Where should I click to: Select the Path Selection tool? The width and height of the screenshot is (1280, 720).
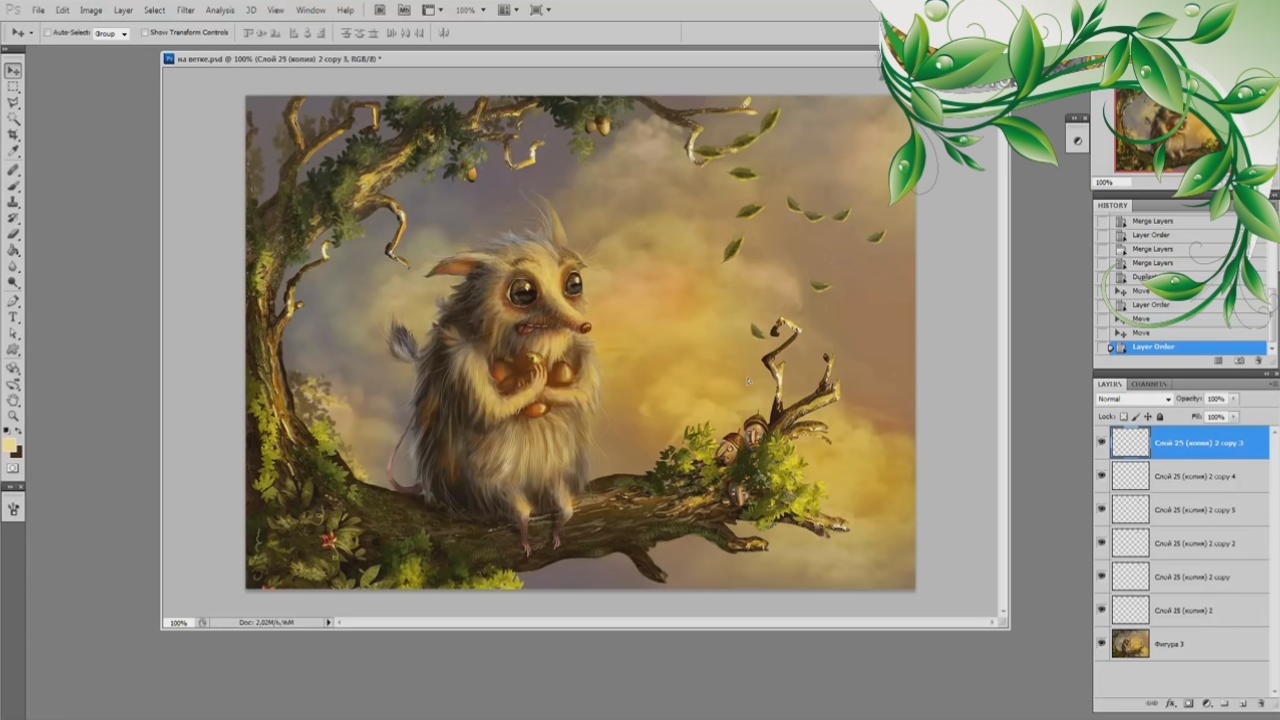coord(13,333)
